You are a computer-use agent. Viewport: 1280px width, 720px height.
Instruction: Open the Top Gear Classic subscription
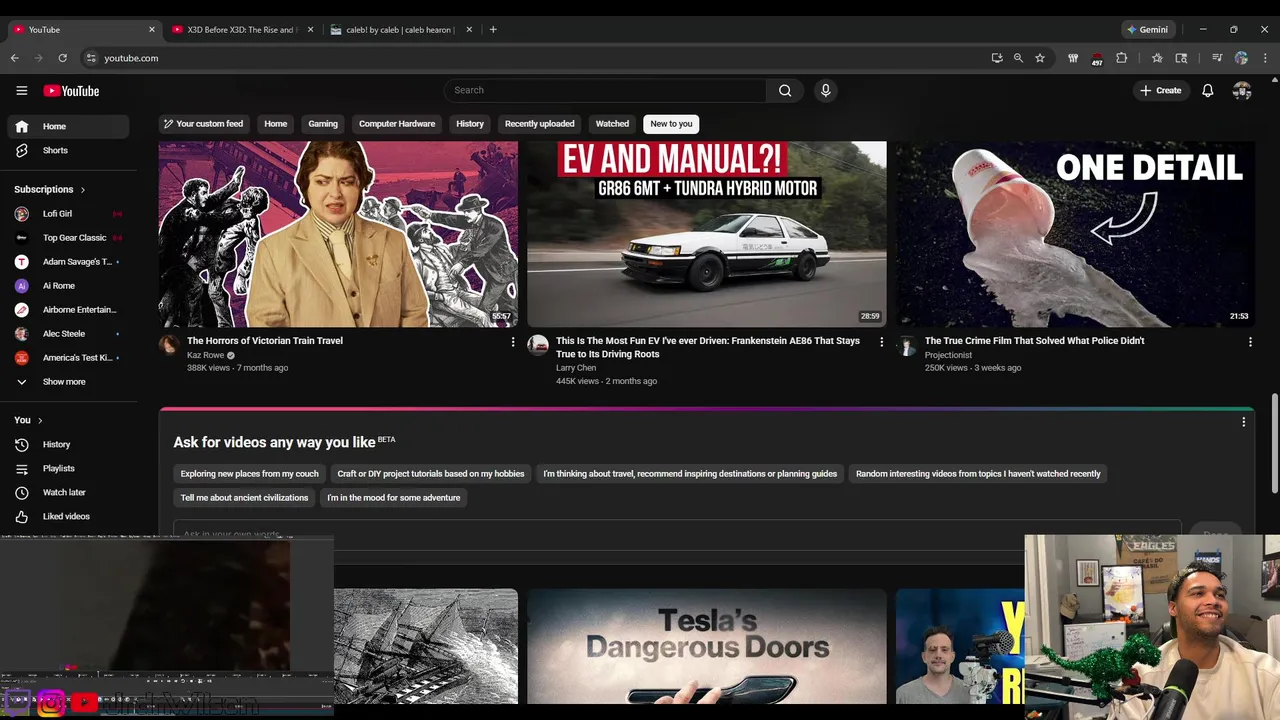click(68, 237)
